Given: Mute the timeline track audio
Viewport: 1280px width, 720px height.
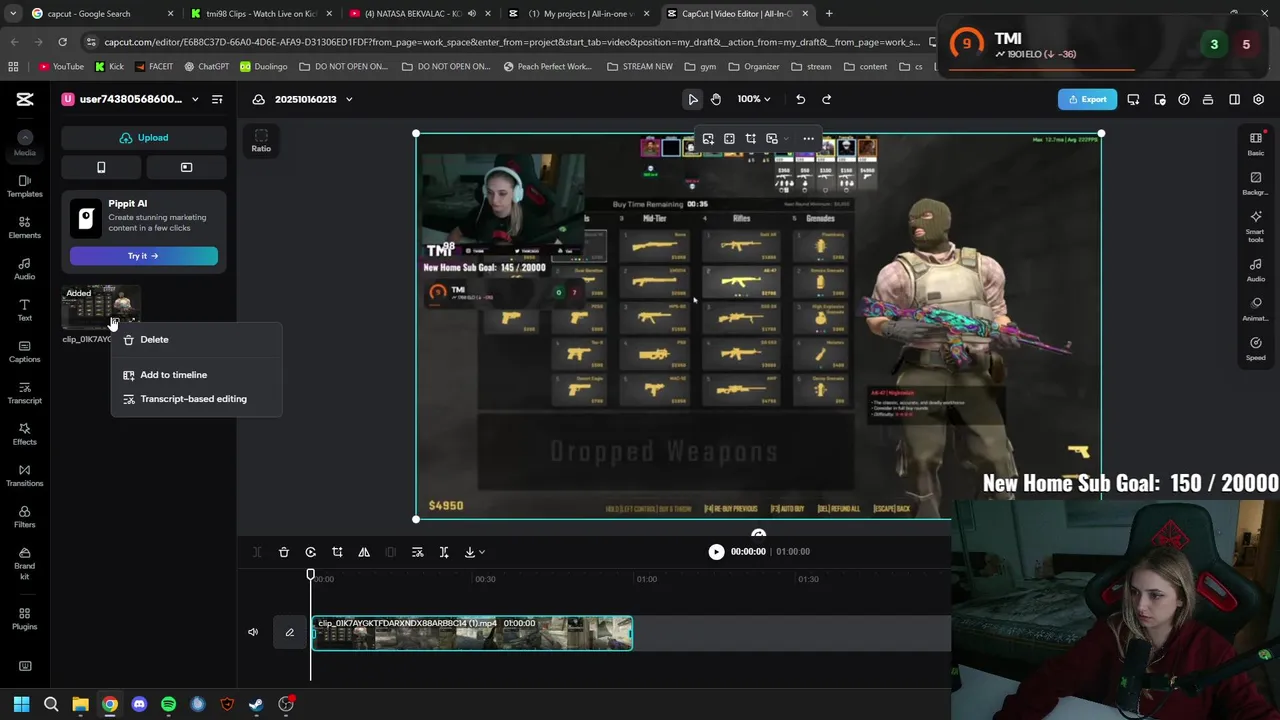Looking at the screenshot, I should coord(253,632).
